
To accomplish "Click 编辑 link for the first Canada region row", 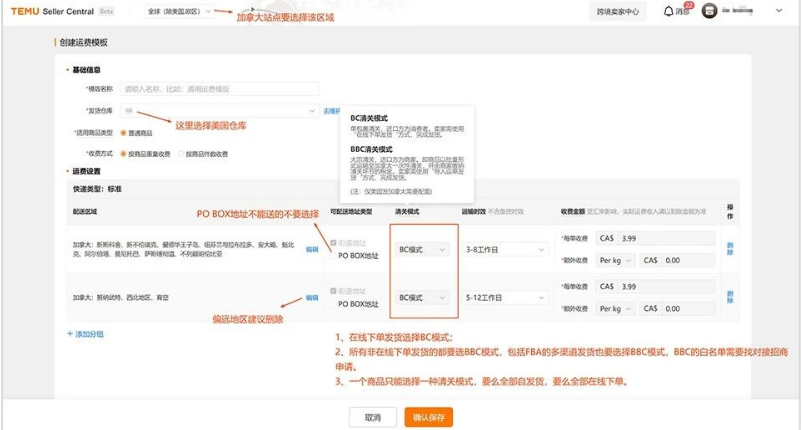I will point(312,250).
